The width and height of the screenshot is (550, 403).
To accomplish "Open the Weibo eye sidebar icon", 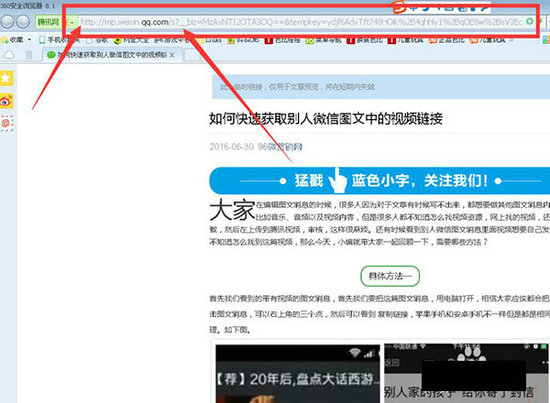I will [6, 101].
